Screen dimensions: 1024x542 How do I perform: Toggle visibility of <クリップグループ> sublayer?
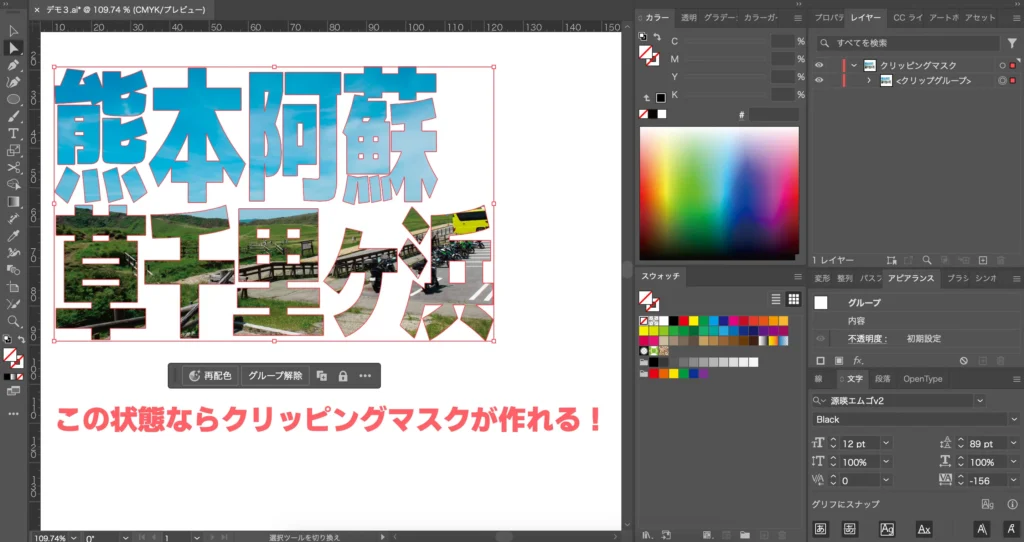click(x=819, y=80)
